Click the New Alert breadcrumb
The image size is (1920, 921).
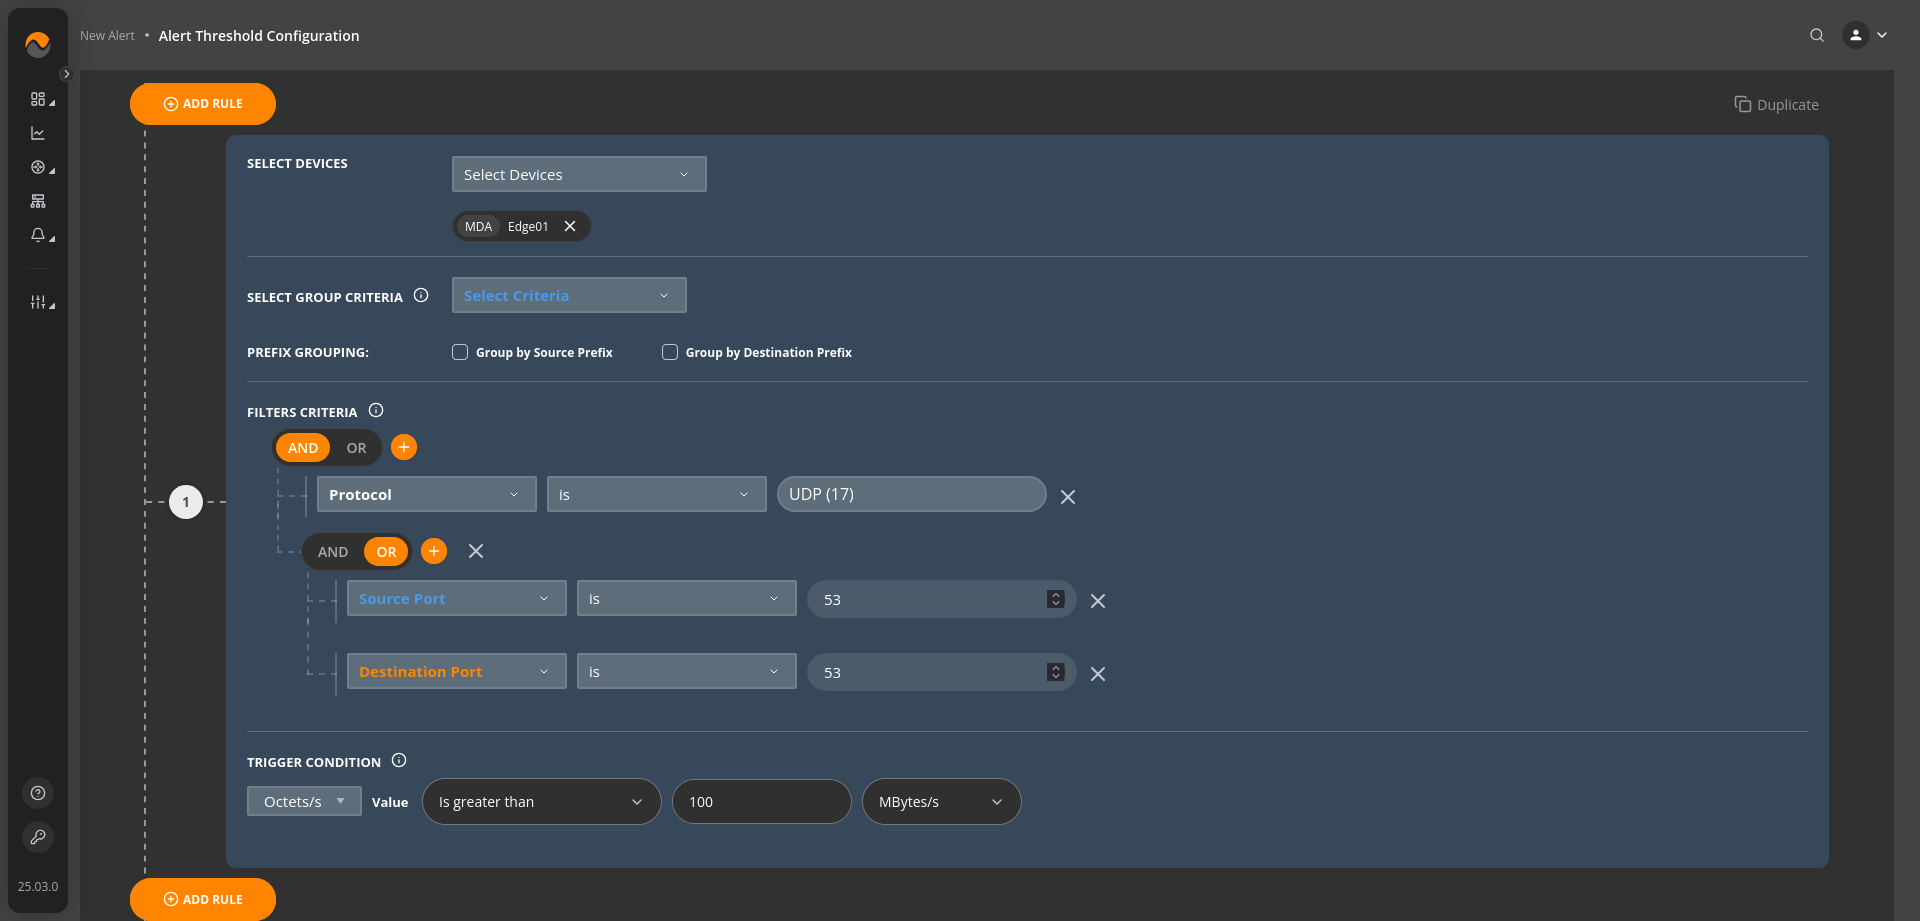107,36
